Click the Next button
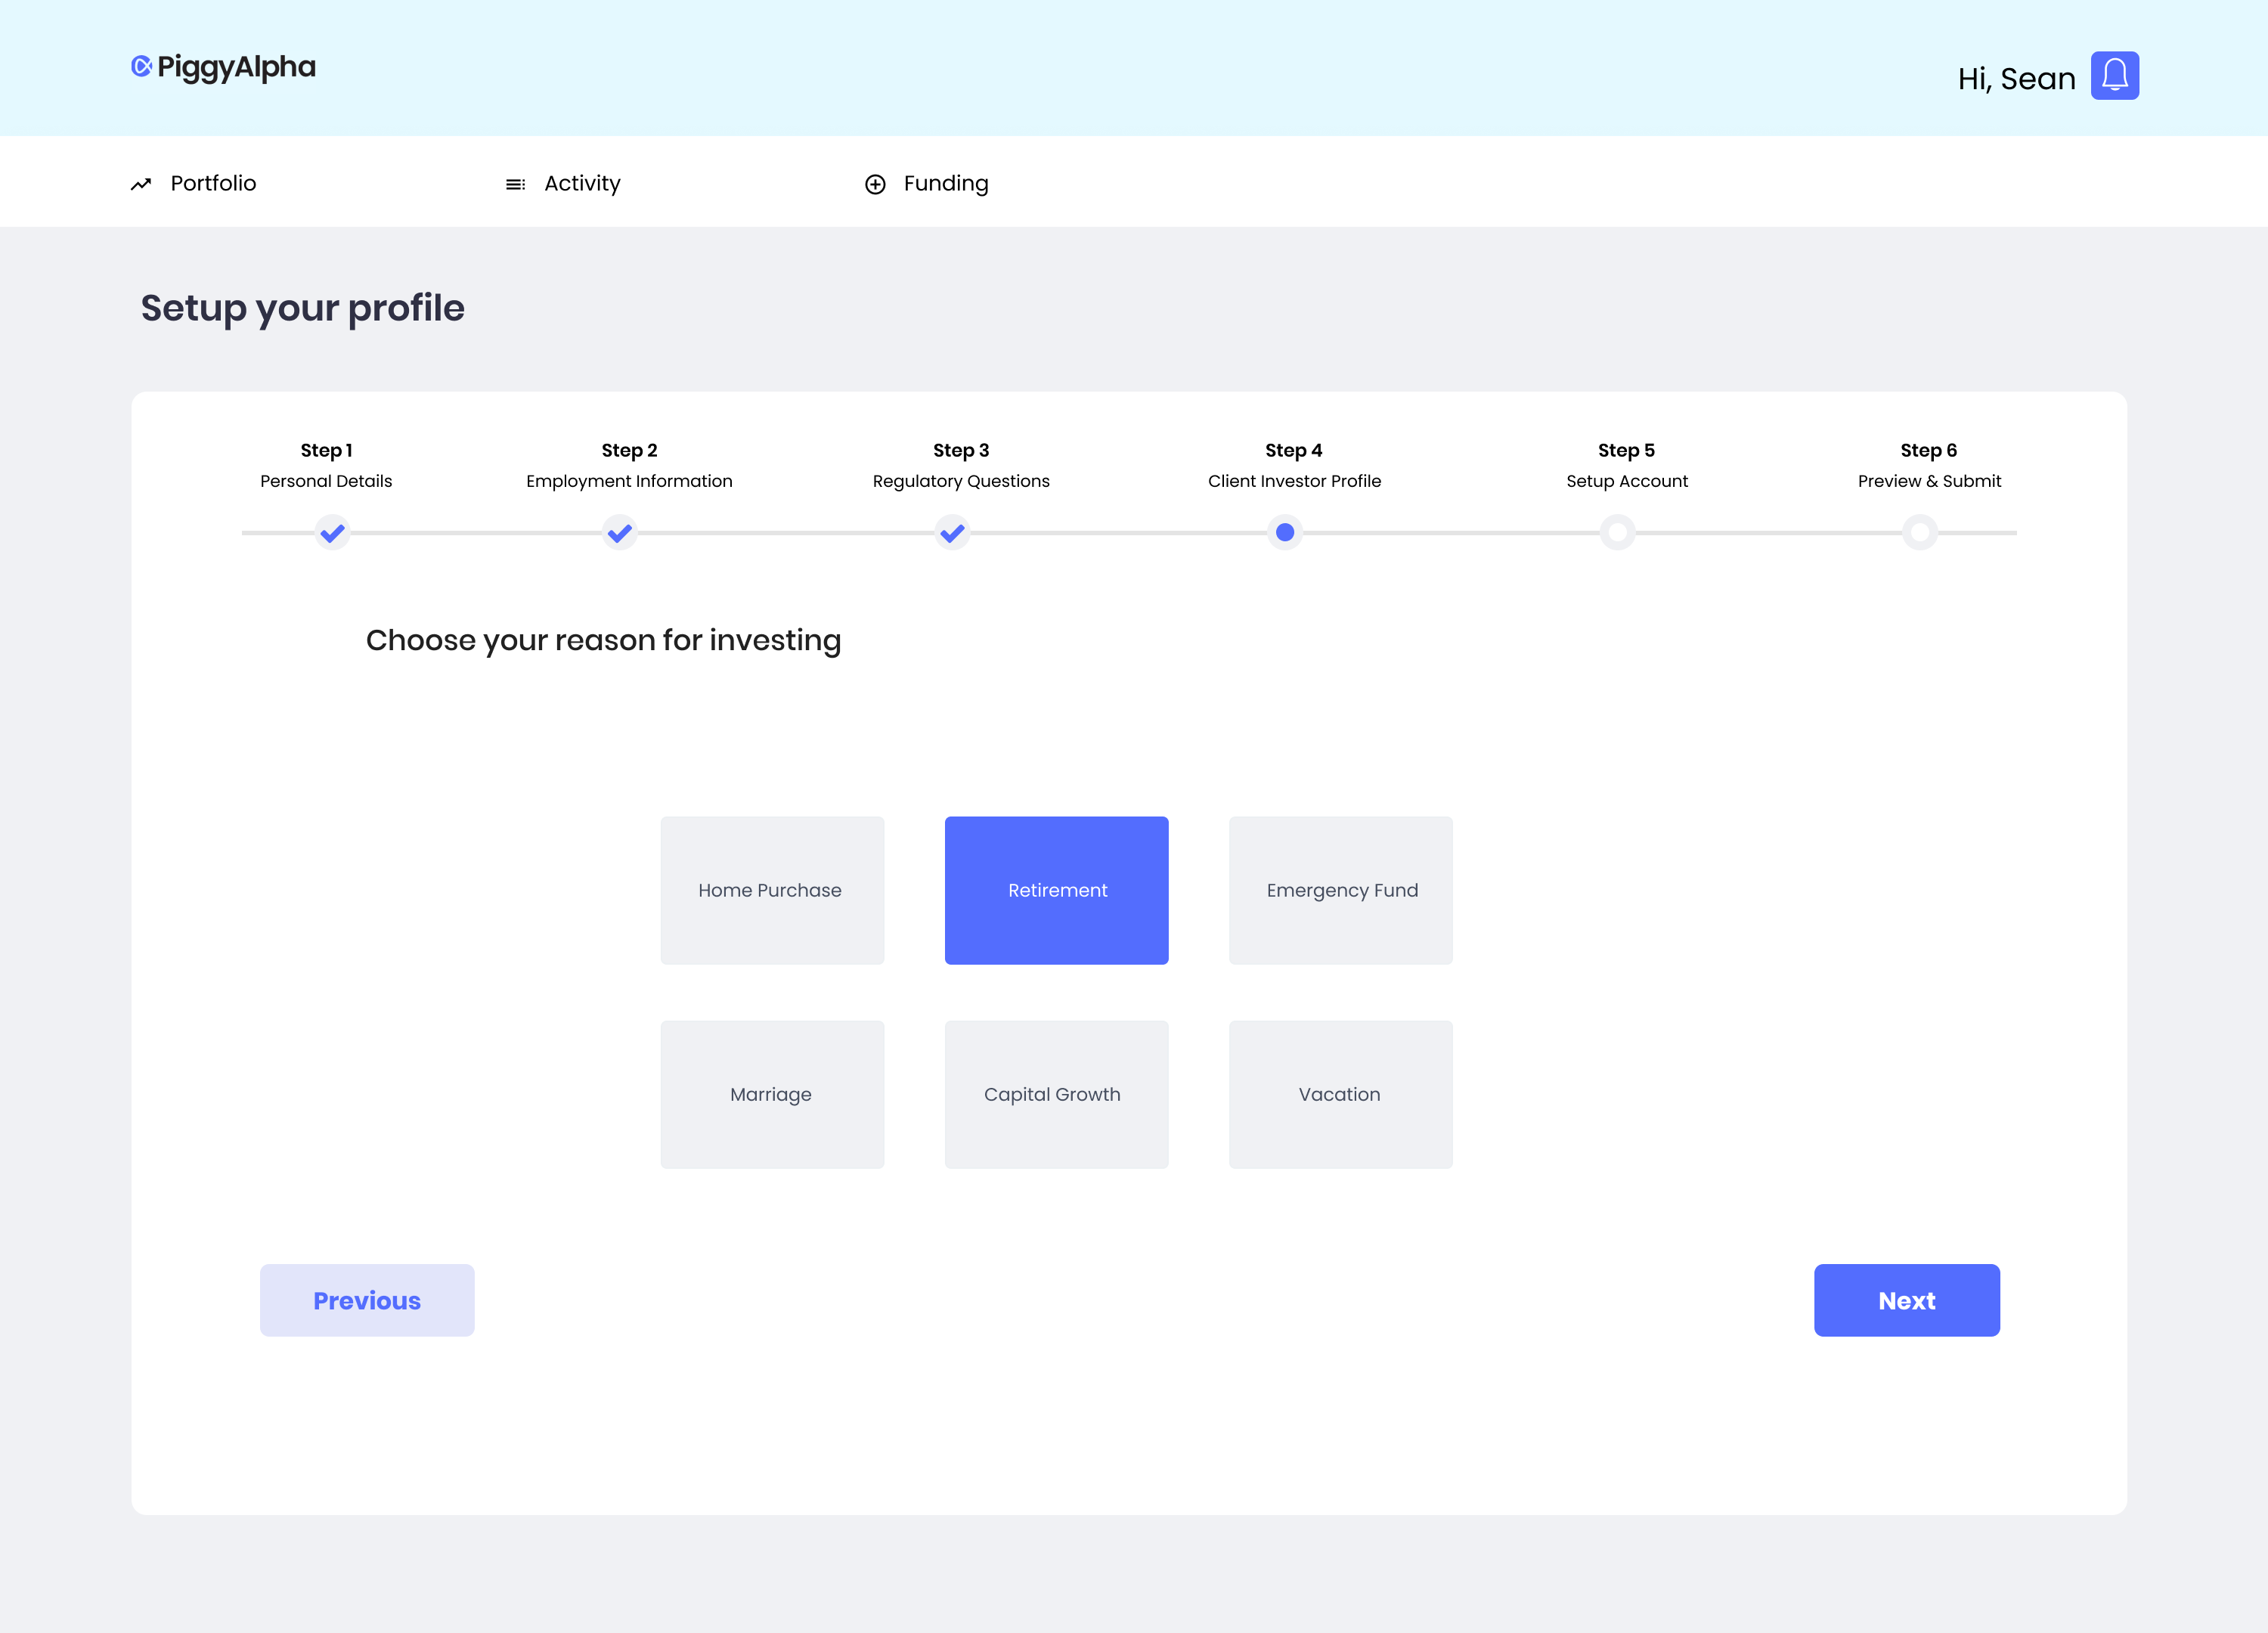This screenshot has width=2268, height=1633. (1906, 1300)
